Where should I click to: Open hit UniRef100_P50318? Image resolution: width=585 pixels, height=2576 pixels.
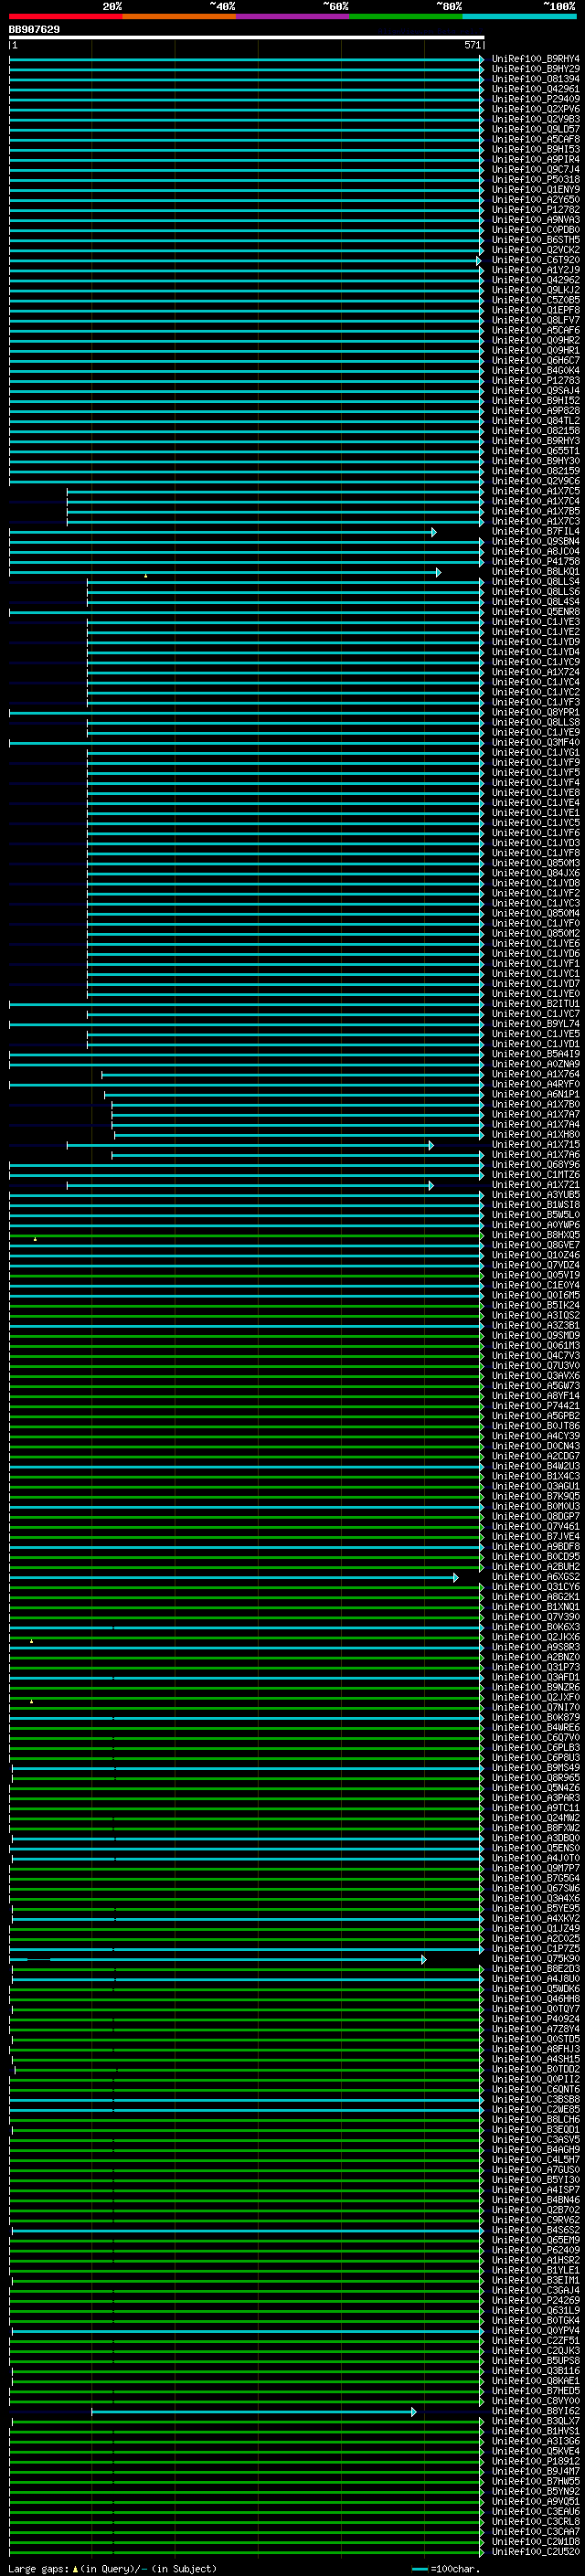(x=535, y=180)
